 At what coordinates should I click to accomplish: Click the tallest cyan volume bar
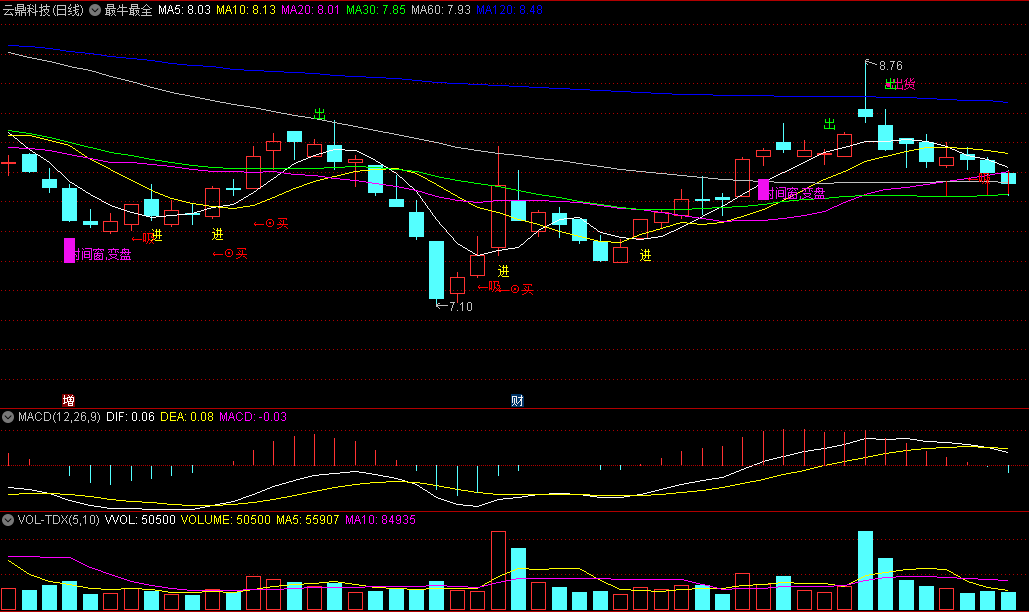point(866,571)
